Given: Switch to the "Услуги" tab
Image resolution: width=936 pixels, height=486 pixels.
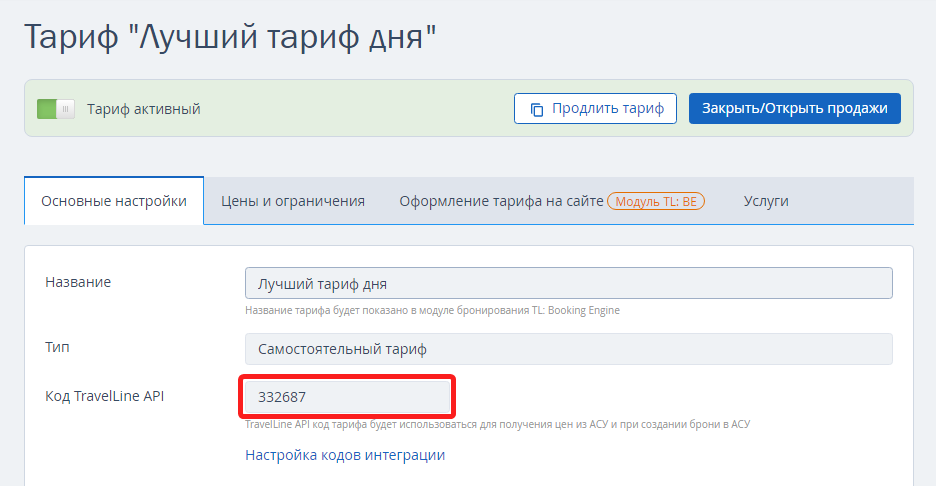Looking at the screenshot, I should tap(766, 201).
